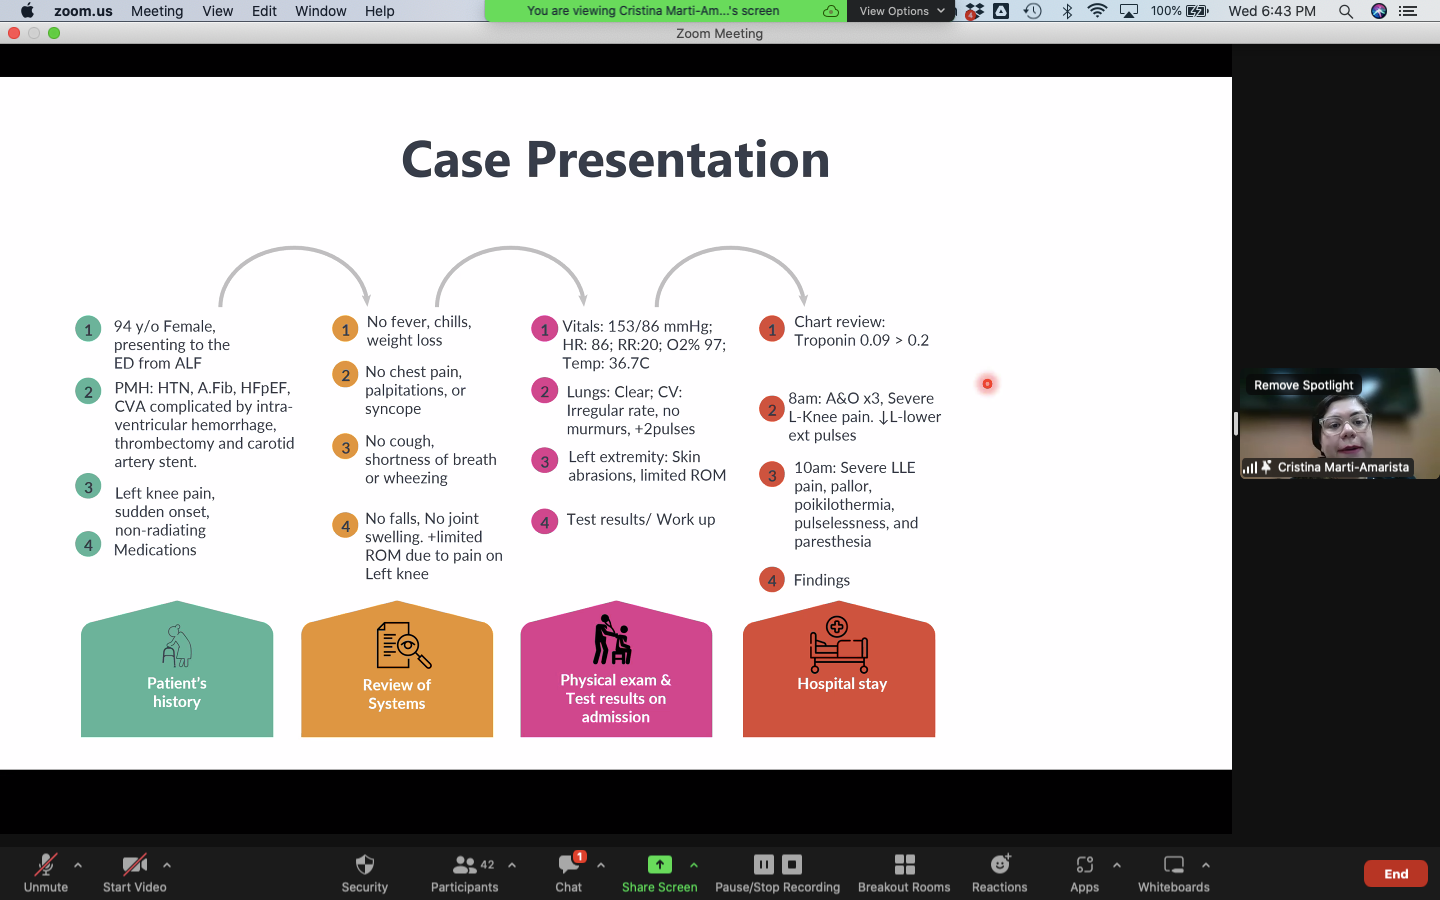
Task: Open the Reactions picker
Action: (1000, 872)
